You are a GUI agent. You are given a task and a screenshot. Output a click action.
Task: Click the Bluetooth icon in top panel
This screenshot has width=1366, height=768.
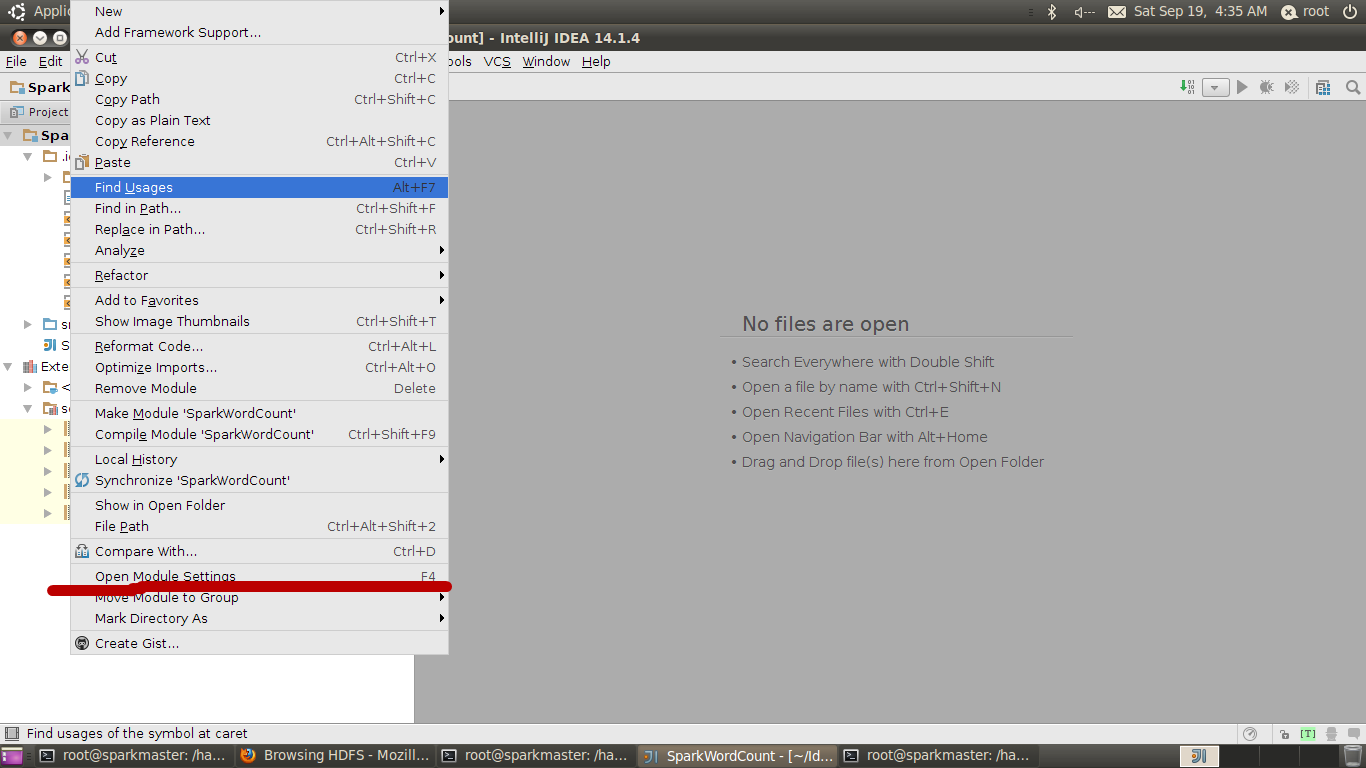pos(1052,12)
